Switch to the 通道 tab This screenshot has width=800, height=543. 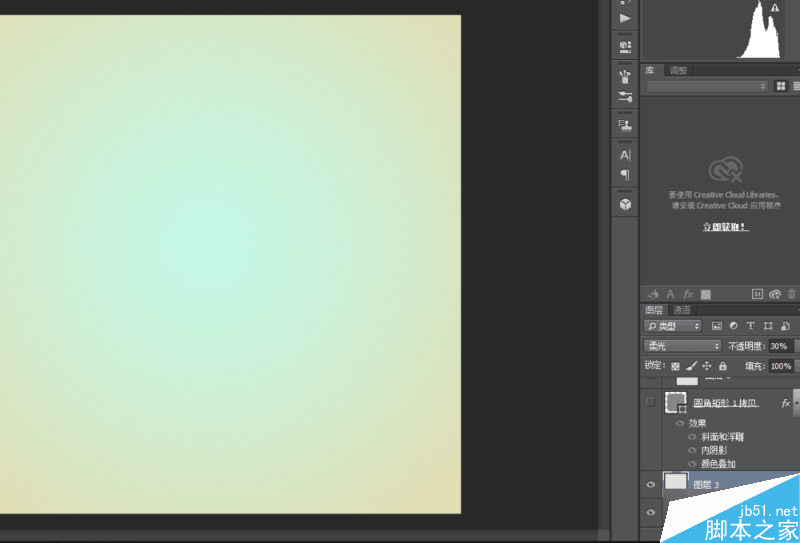pos(682,310)
